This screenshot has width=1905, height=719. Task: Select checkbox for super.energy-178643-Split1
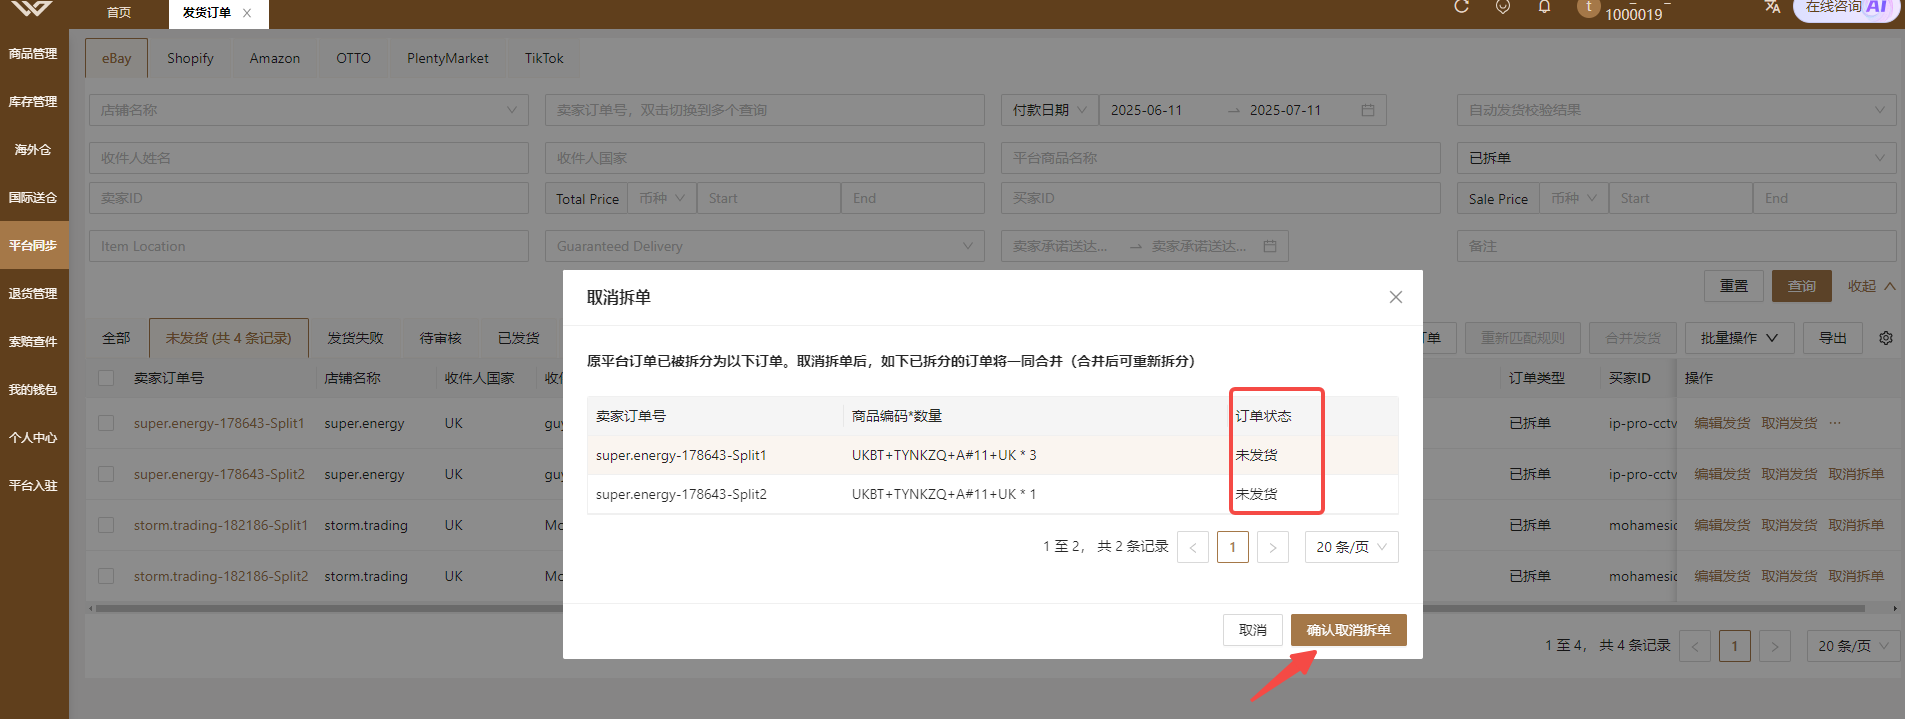[x=106, y=423]
